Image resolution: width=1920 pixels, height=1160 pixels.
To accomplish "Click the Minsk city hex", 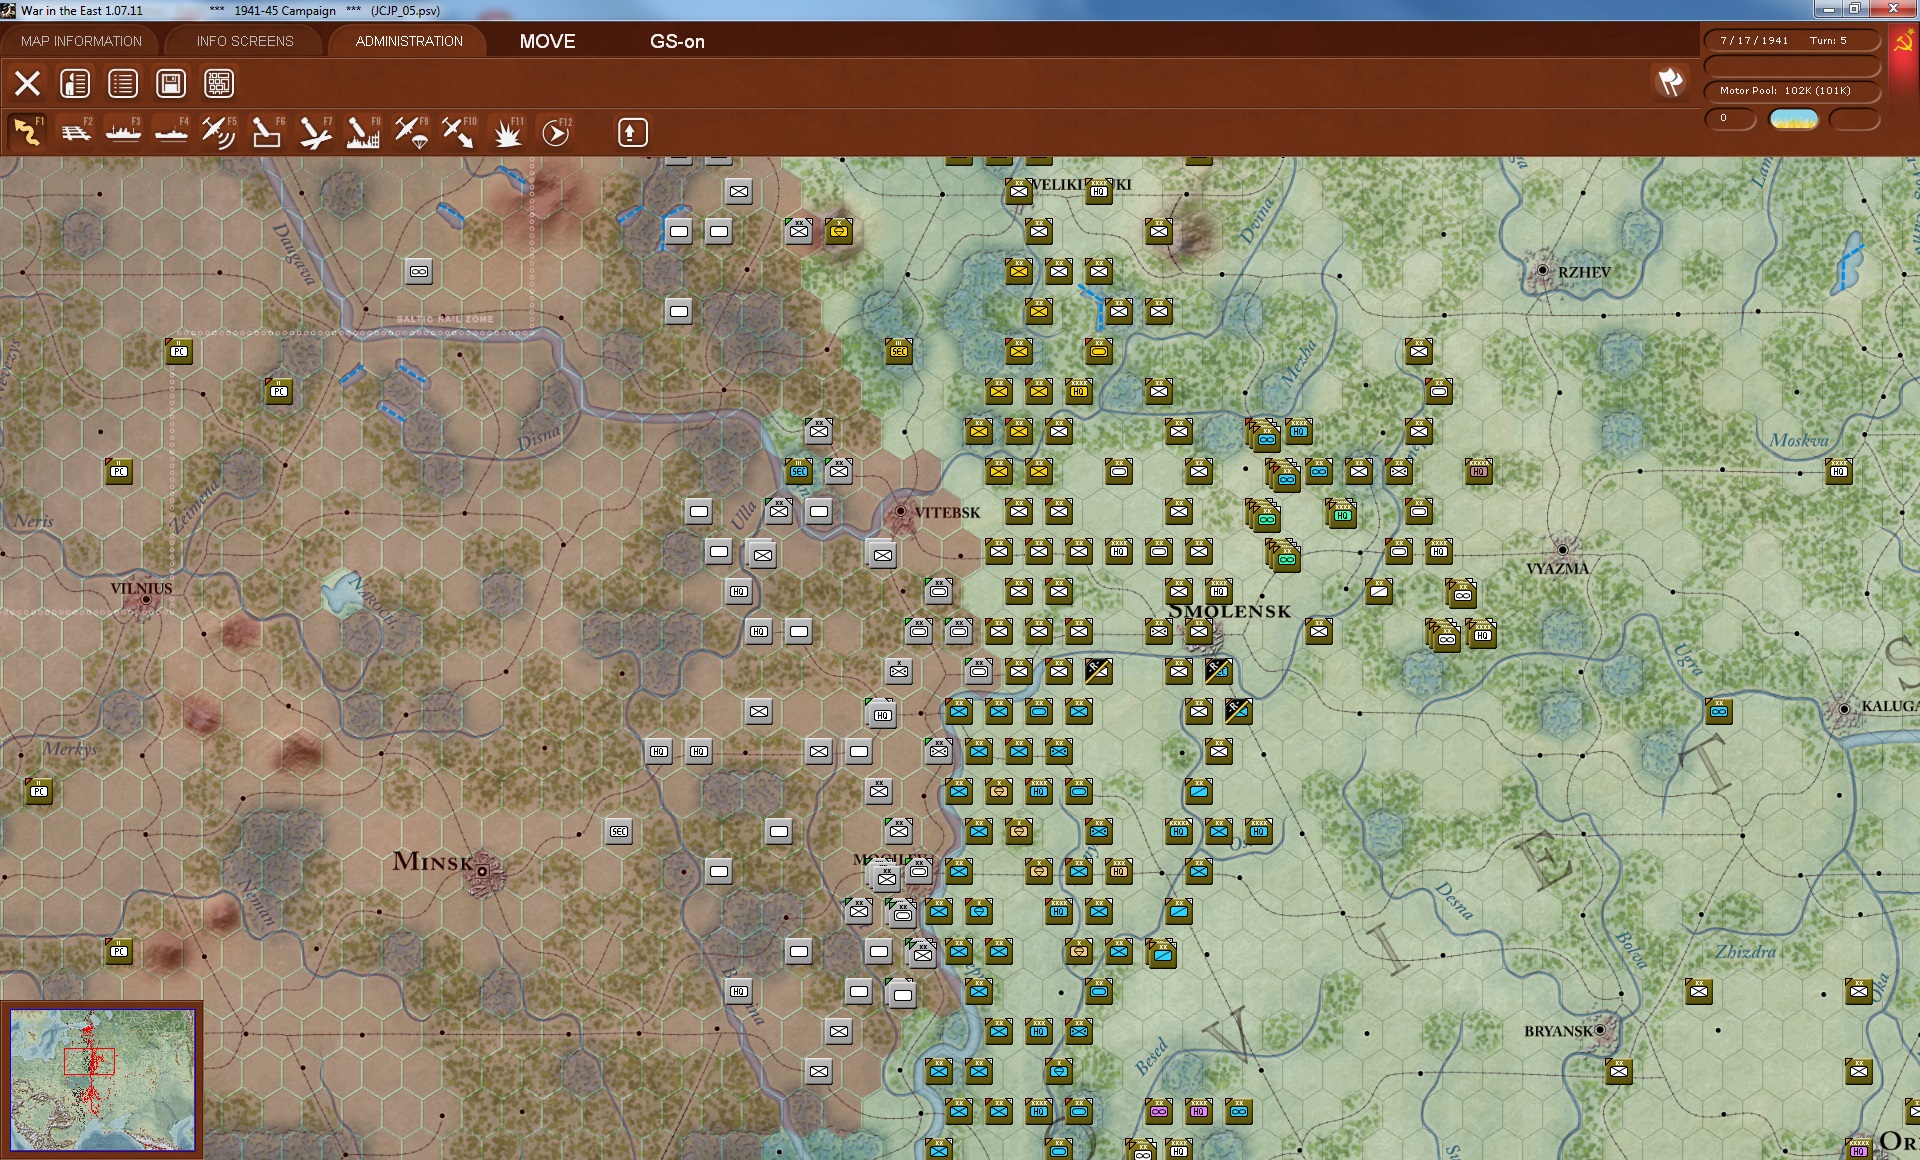I will pyautogui.click(x=482, y=871).
